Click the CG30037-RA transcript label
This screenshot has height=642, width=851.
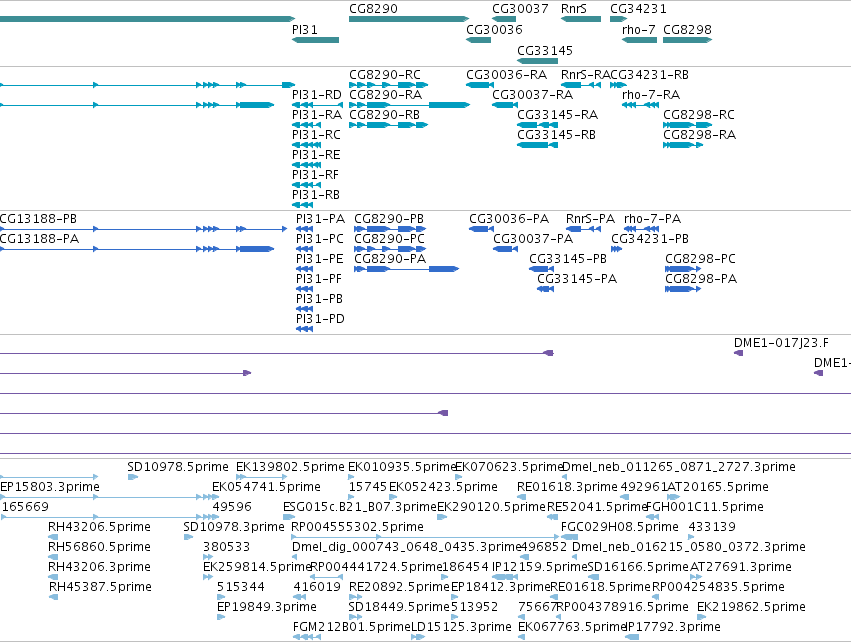pos(532,95)
